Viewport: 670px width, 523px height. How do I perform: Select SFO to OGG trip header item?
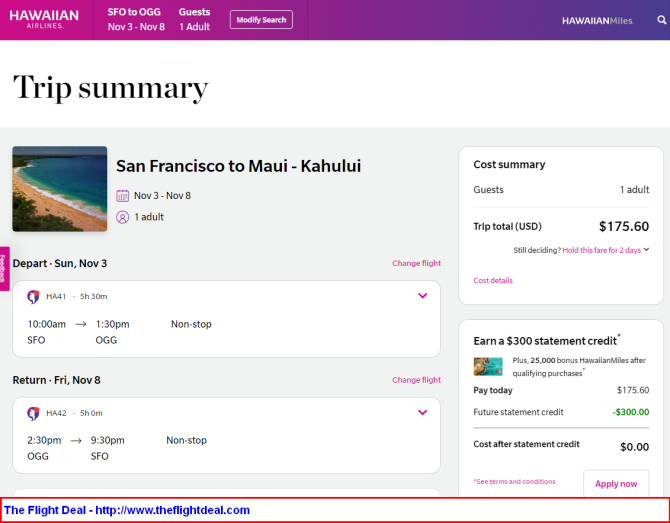[136, 19]
